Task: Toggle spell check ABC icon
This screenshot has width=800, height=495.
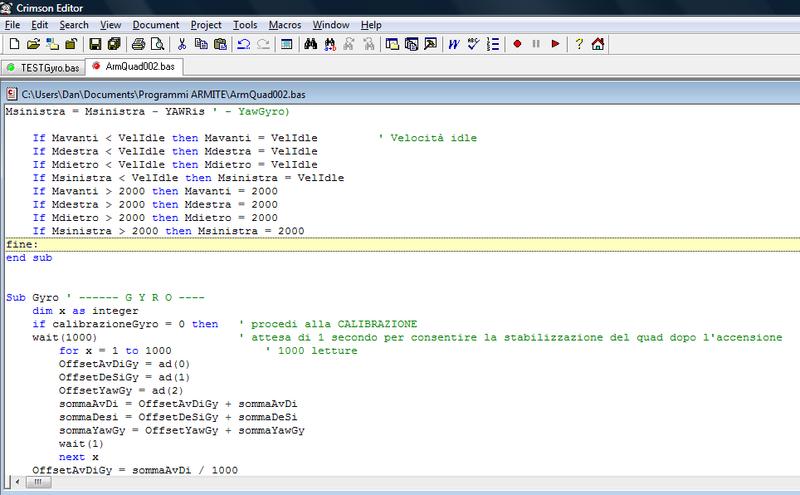Action: point(473,44)
